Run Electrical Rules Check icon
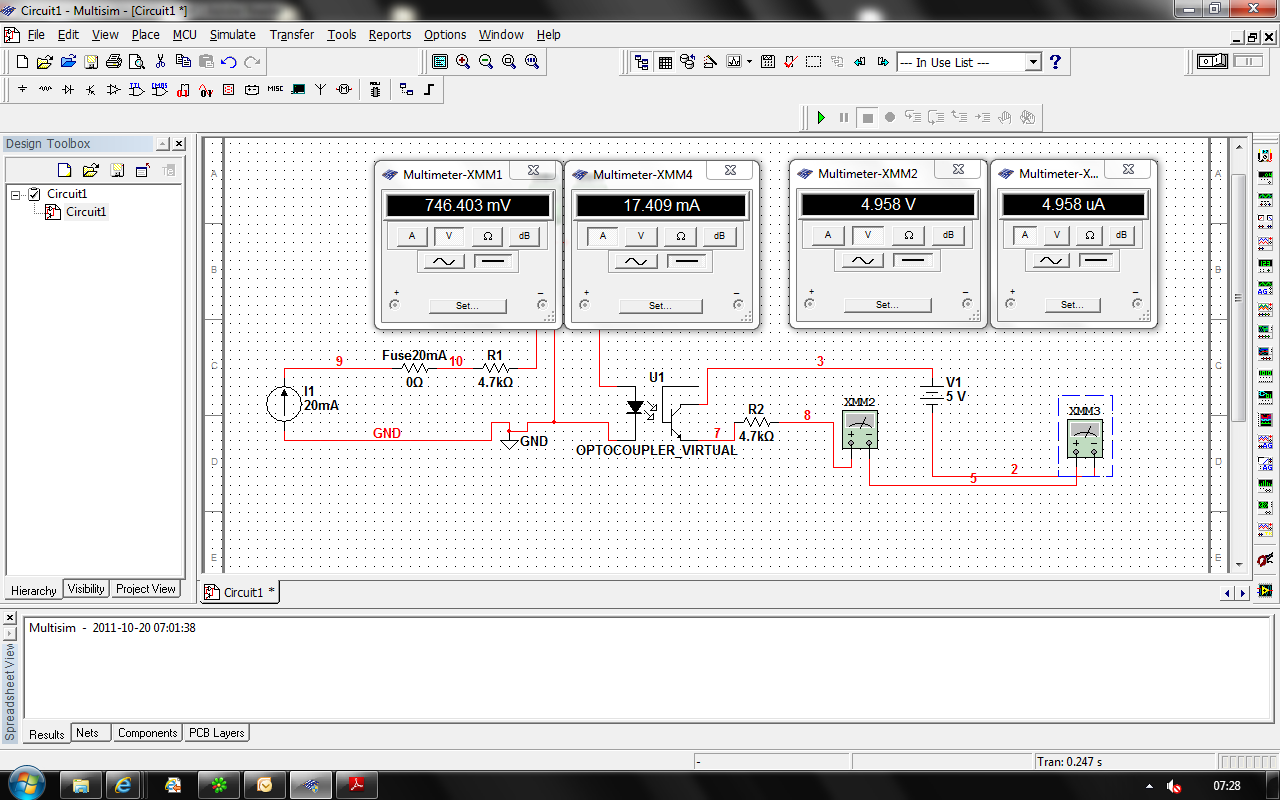Viewport: 1280px width, 800px height. (791, 61)
